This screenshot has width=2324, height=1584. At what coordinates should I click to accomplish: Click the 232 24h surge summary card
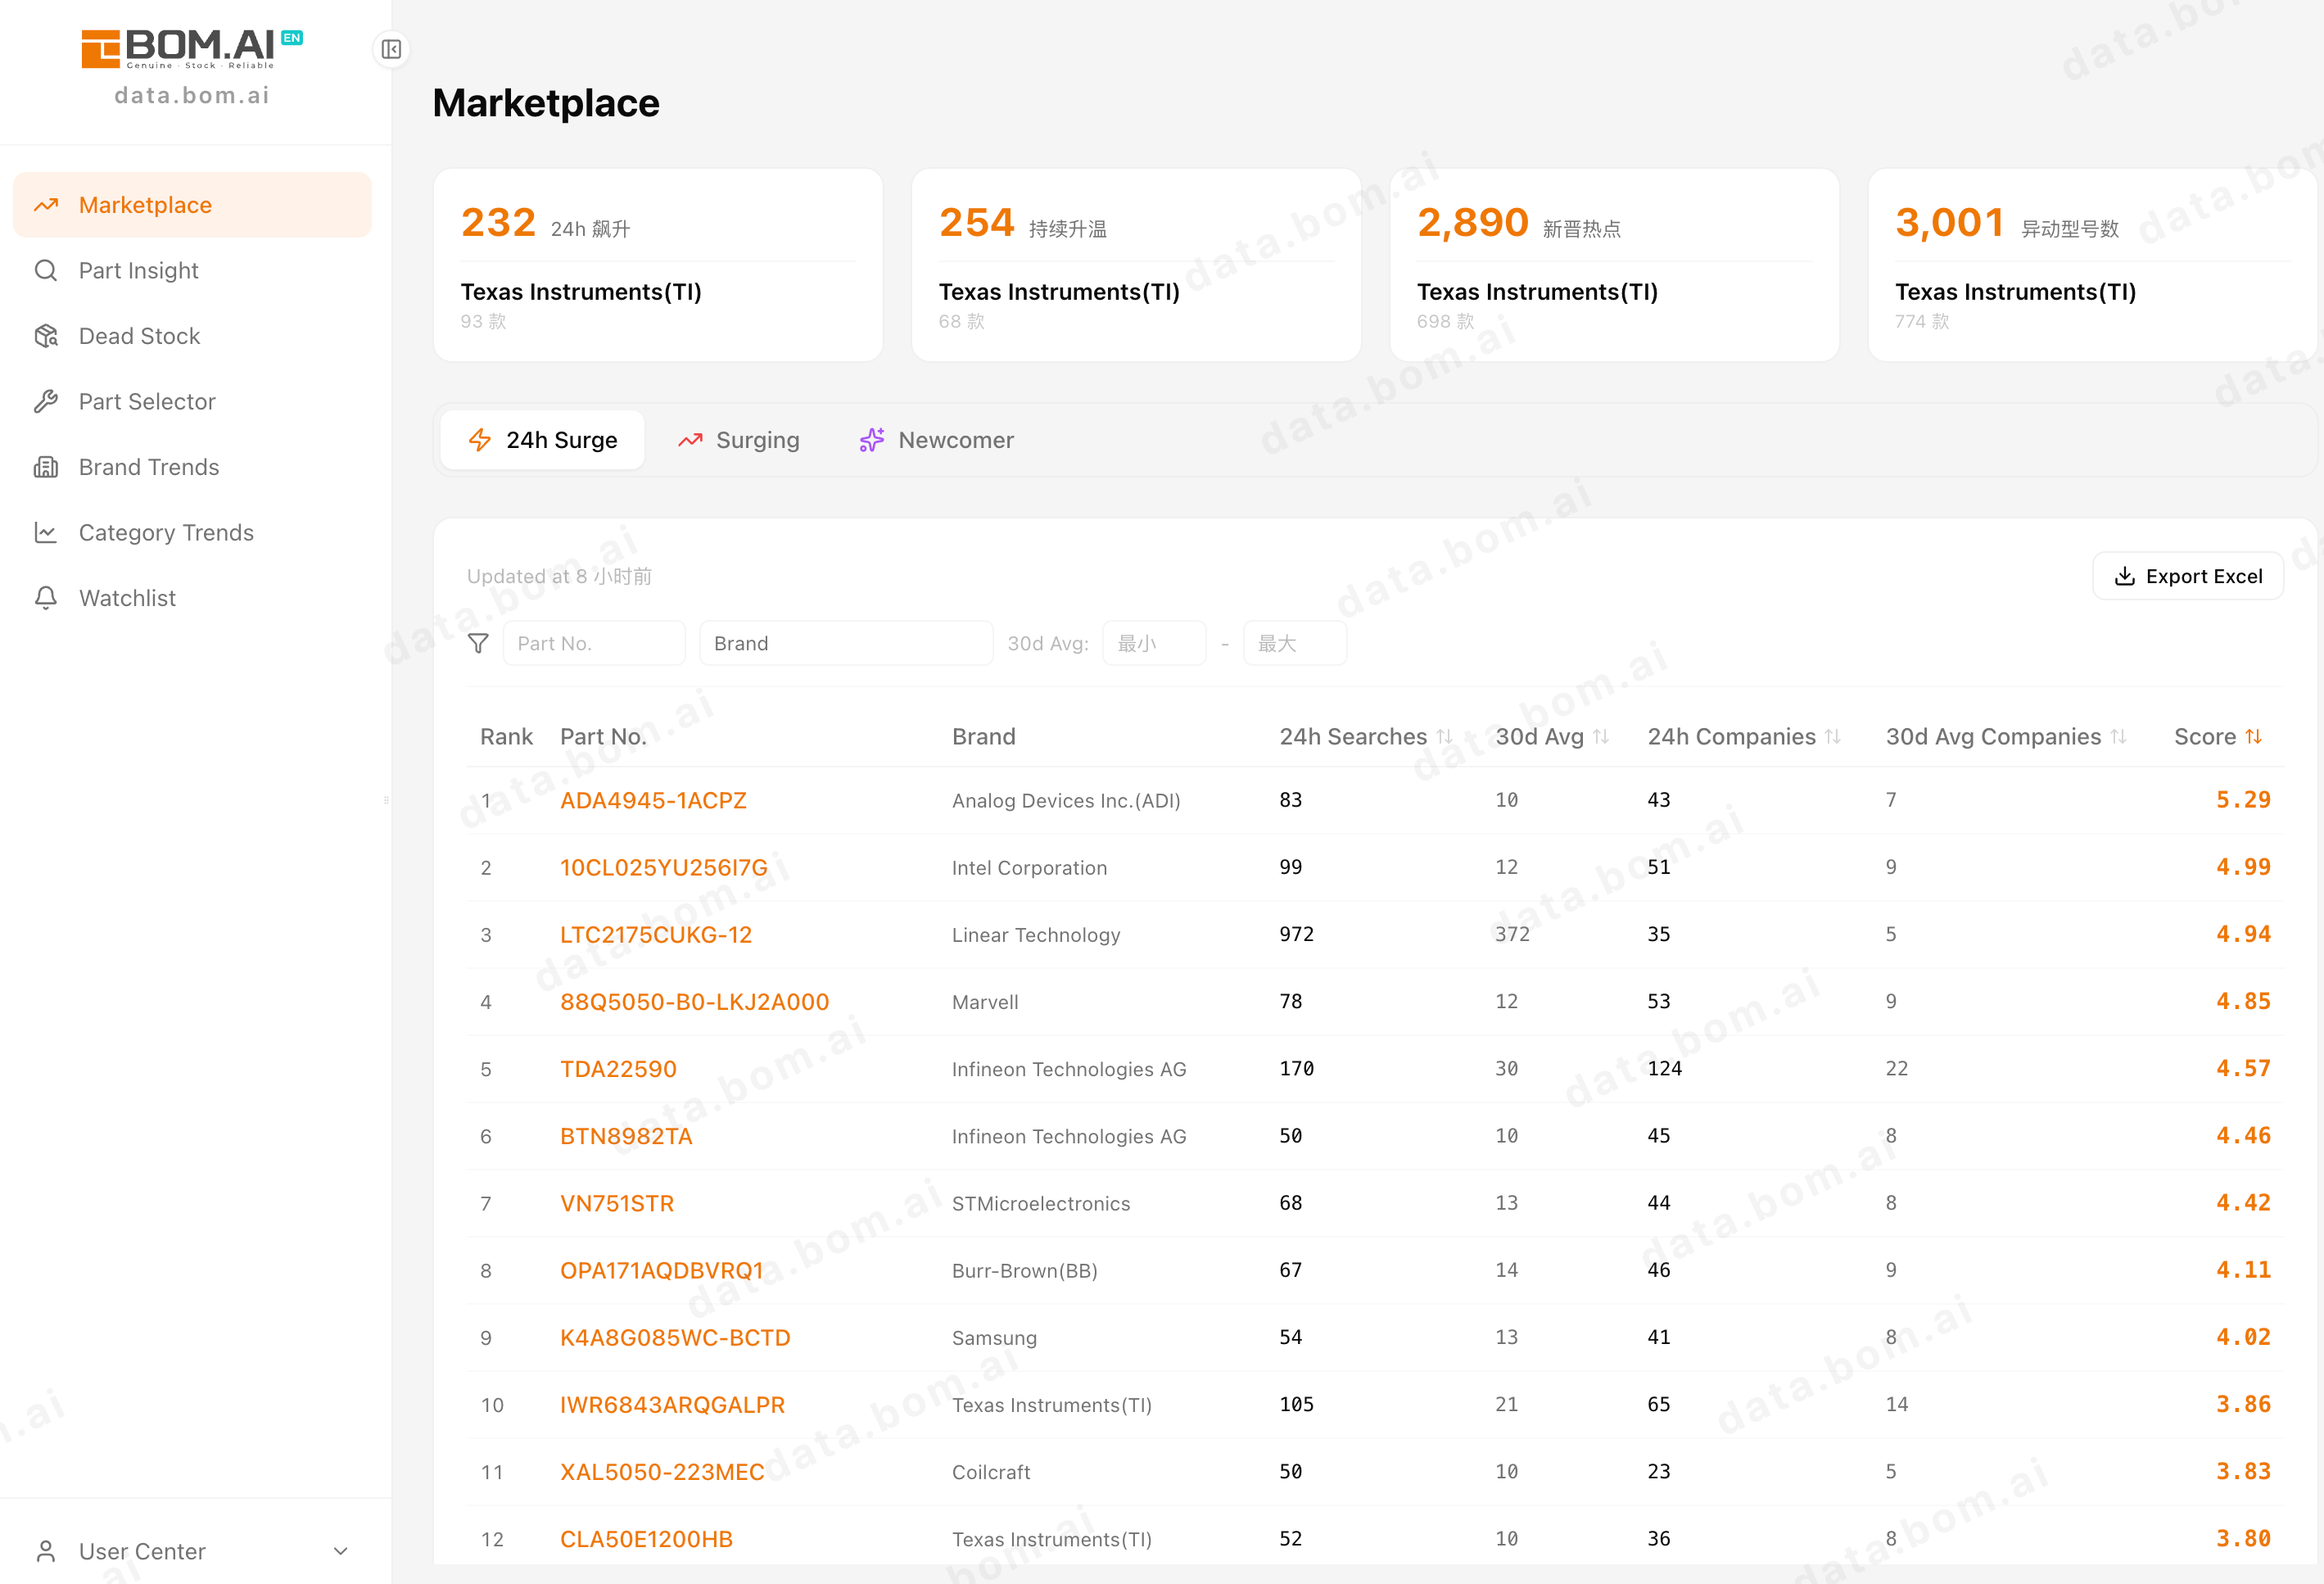658,265
